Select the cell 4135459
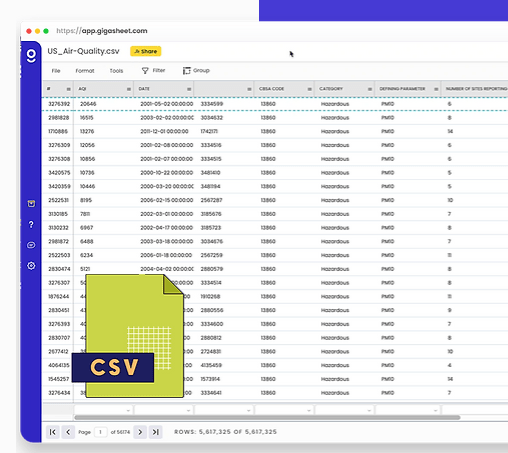Viewport: 508px width, 453px height. pyautogui.click(x=211, y=365)
